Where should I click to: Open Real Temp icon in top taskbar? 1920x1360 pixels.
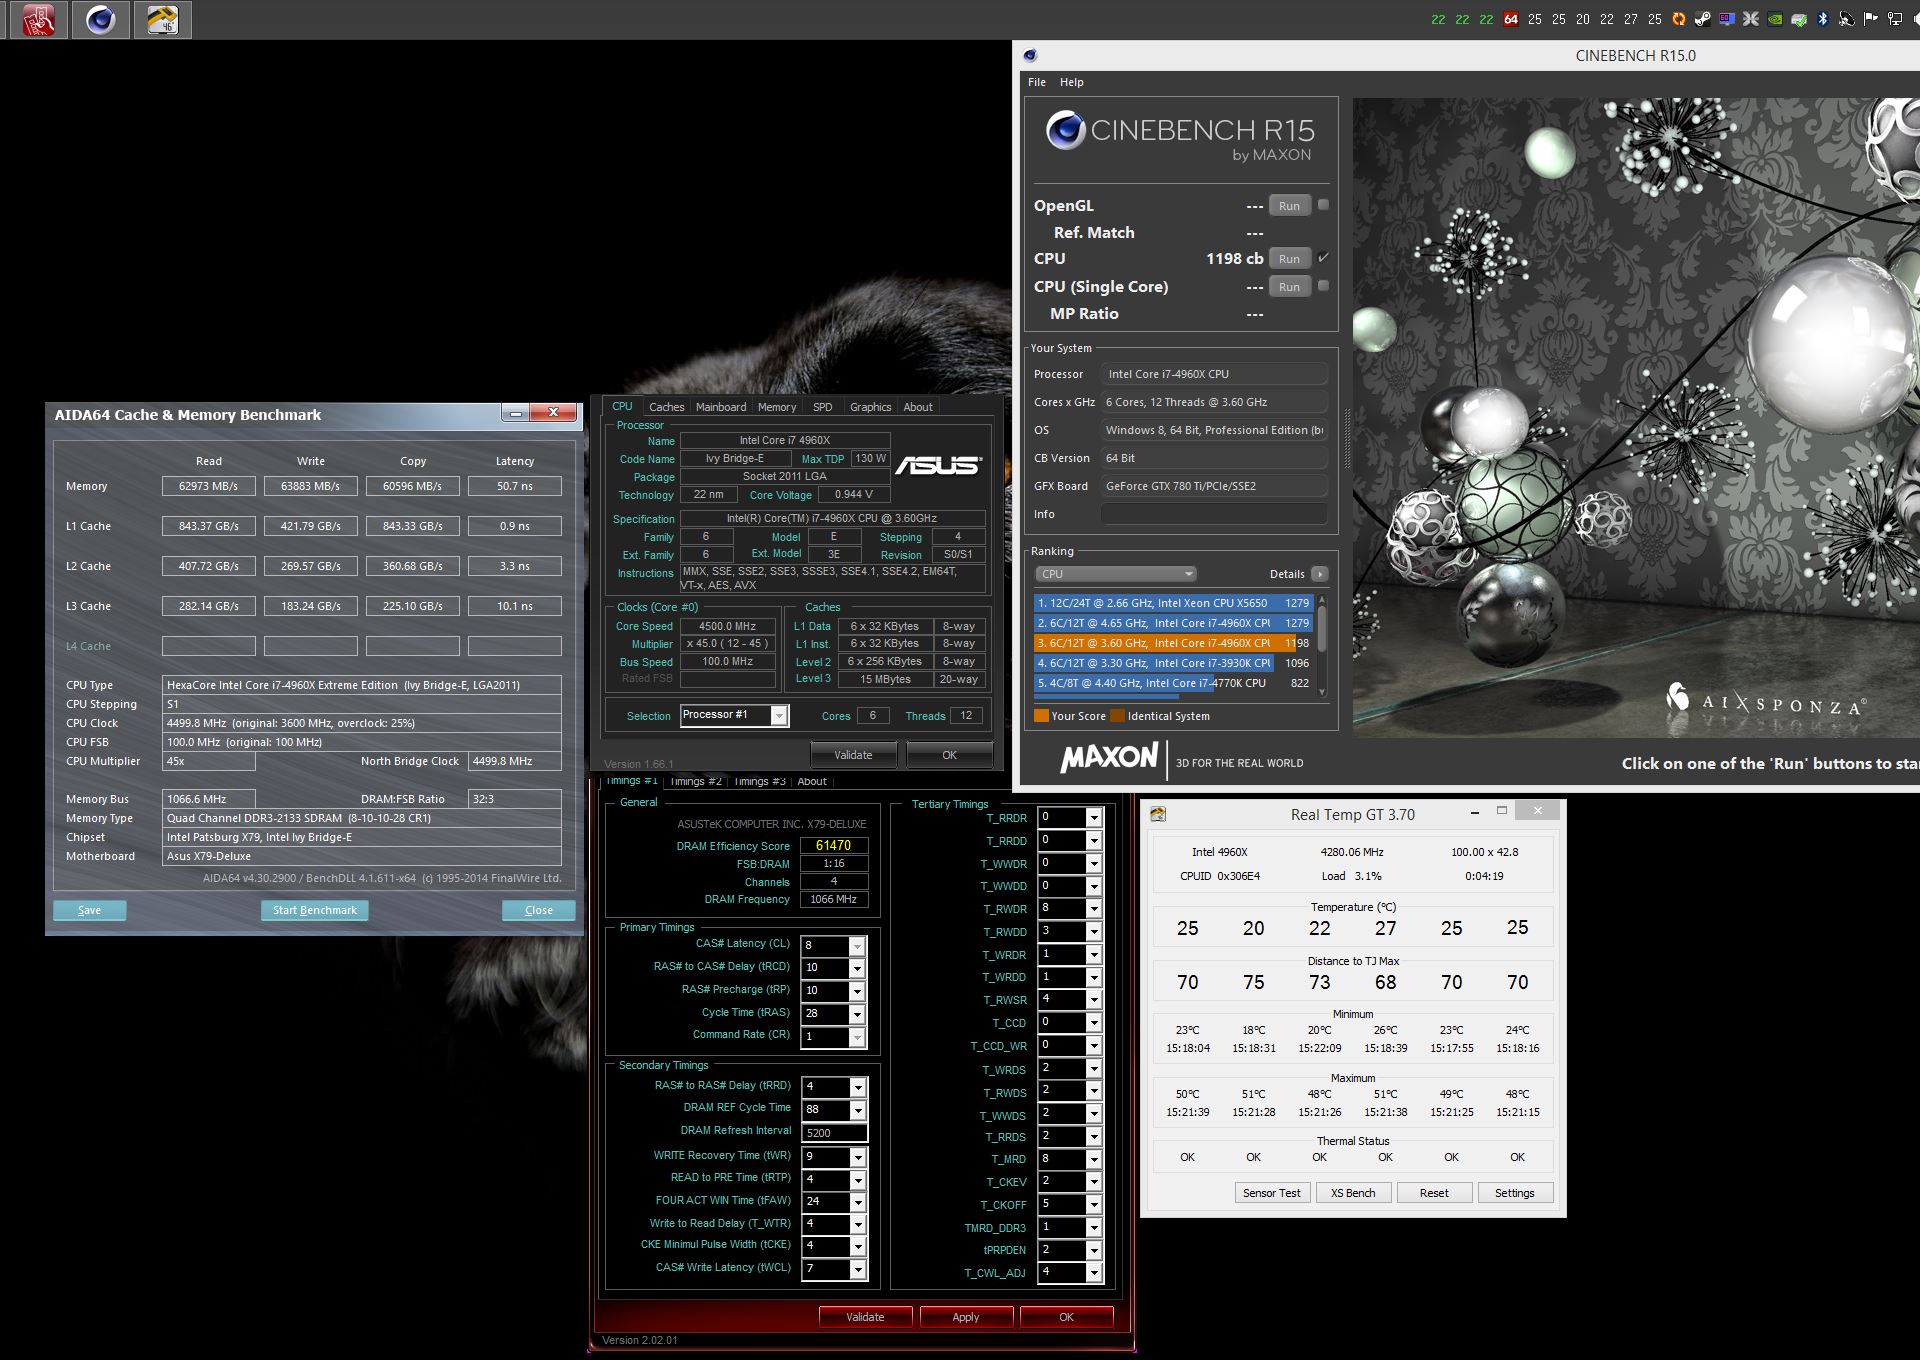[x=162, y=20]
